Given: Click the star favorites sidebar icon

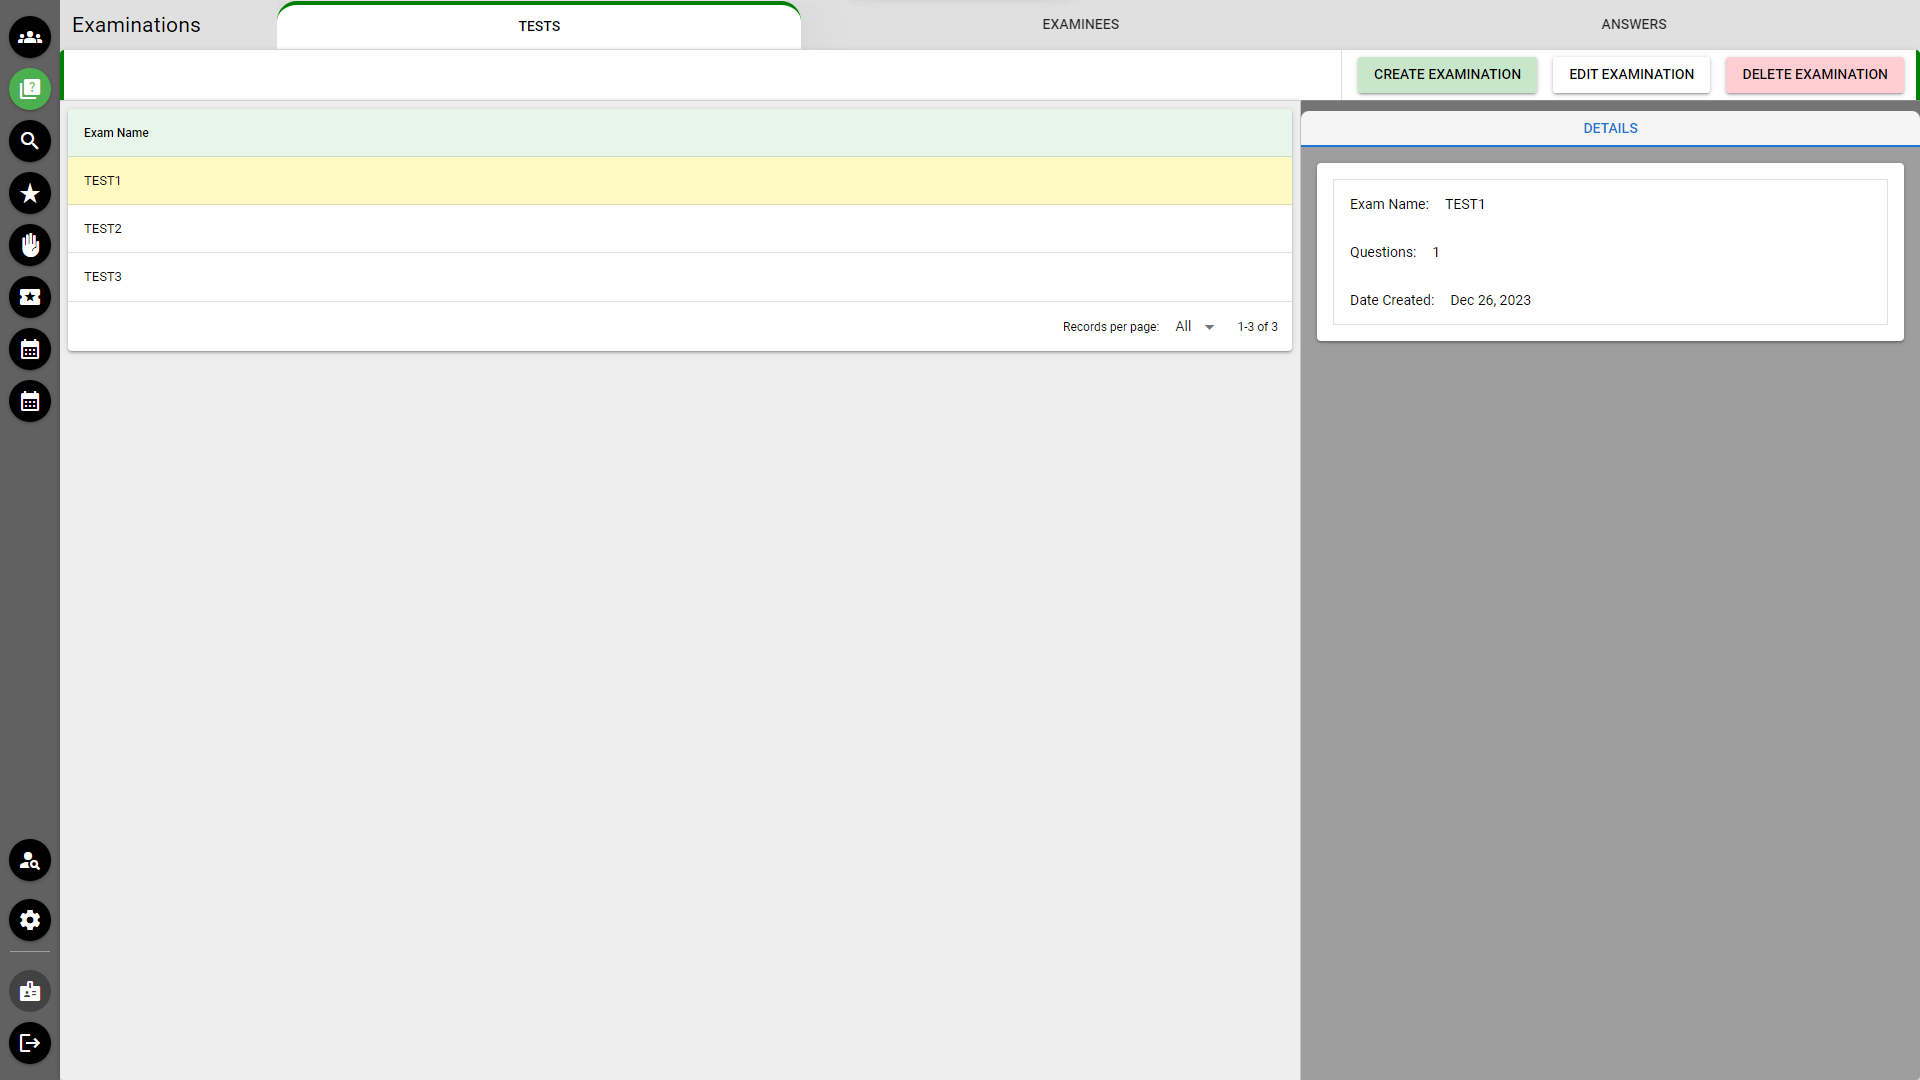Looking at the screenshot, I should tap(30, 193).
